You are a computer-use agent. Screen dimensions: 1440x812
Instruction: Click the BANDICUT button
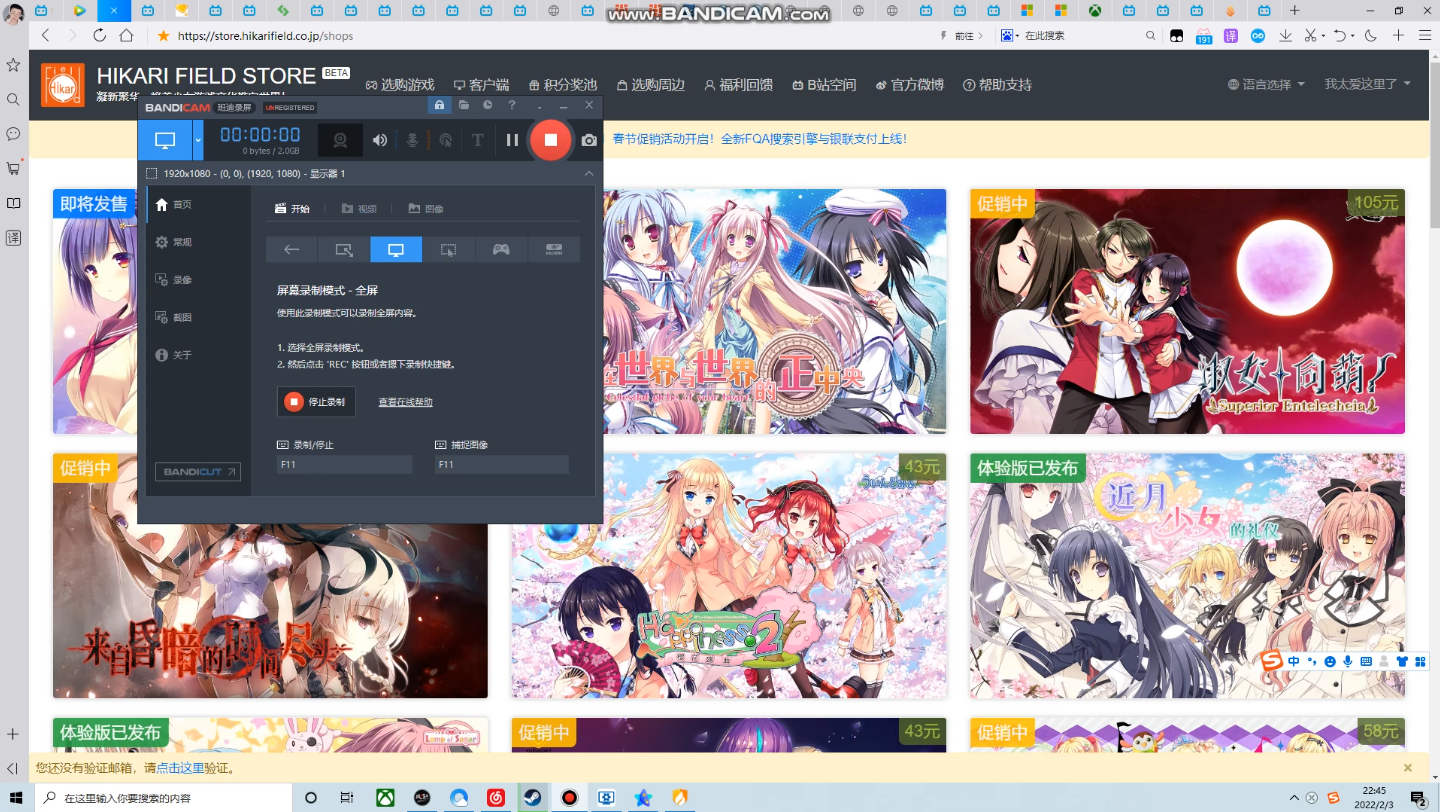tap(198, 472)
